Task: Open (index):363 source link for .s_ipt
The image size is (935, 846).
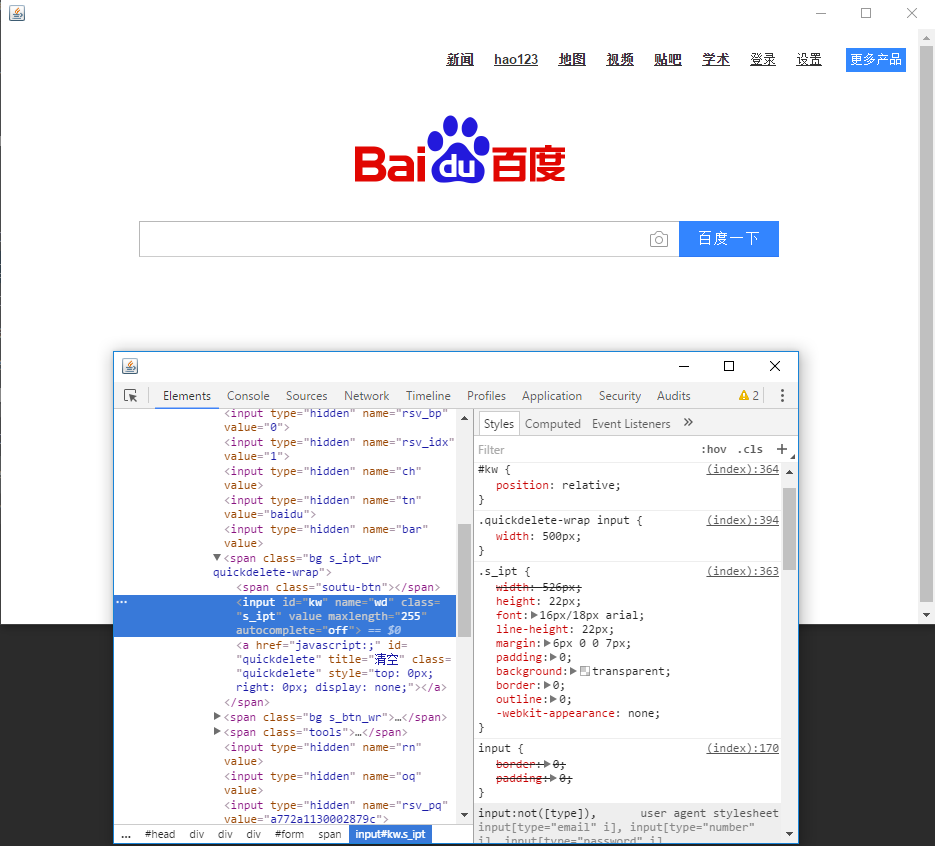Action: click(x=742, y=571)
